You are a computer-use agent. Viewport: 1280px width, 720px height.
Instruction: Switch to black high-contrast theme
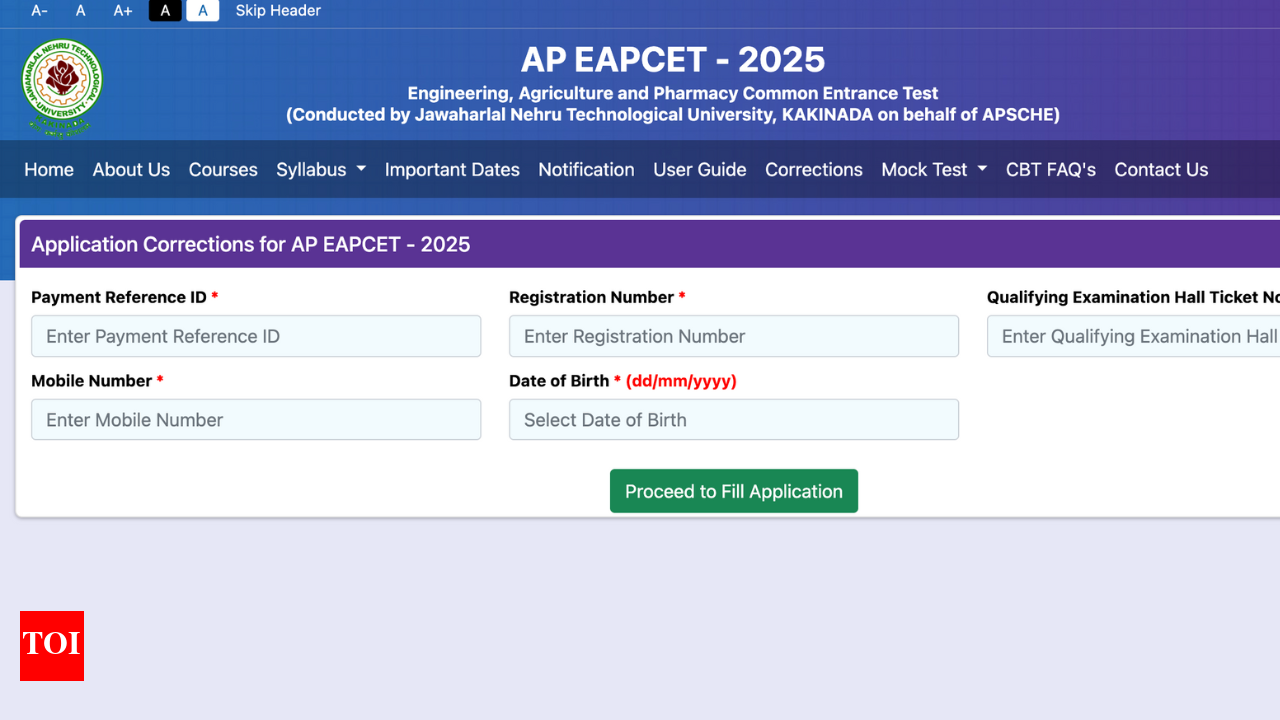pos(165,11)
